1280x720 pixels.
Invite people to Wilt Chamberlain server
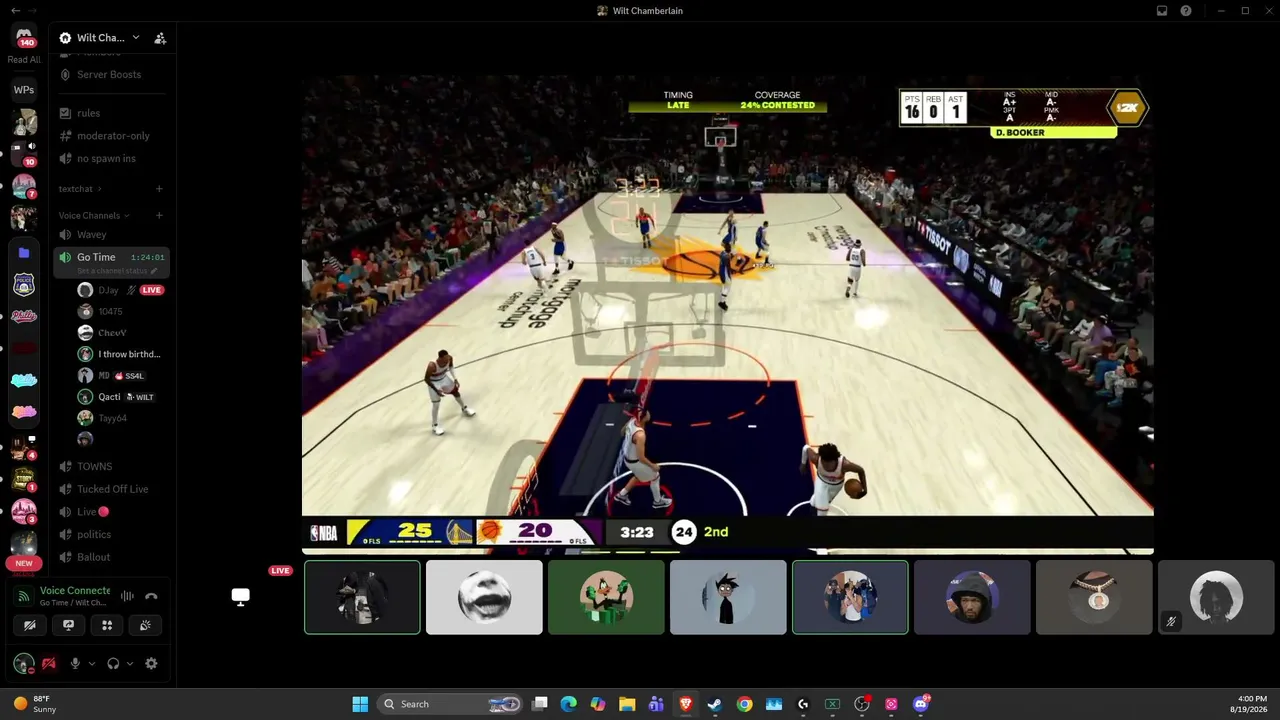(x=160, y=38)
